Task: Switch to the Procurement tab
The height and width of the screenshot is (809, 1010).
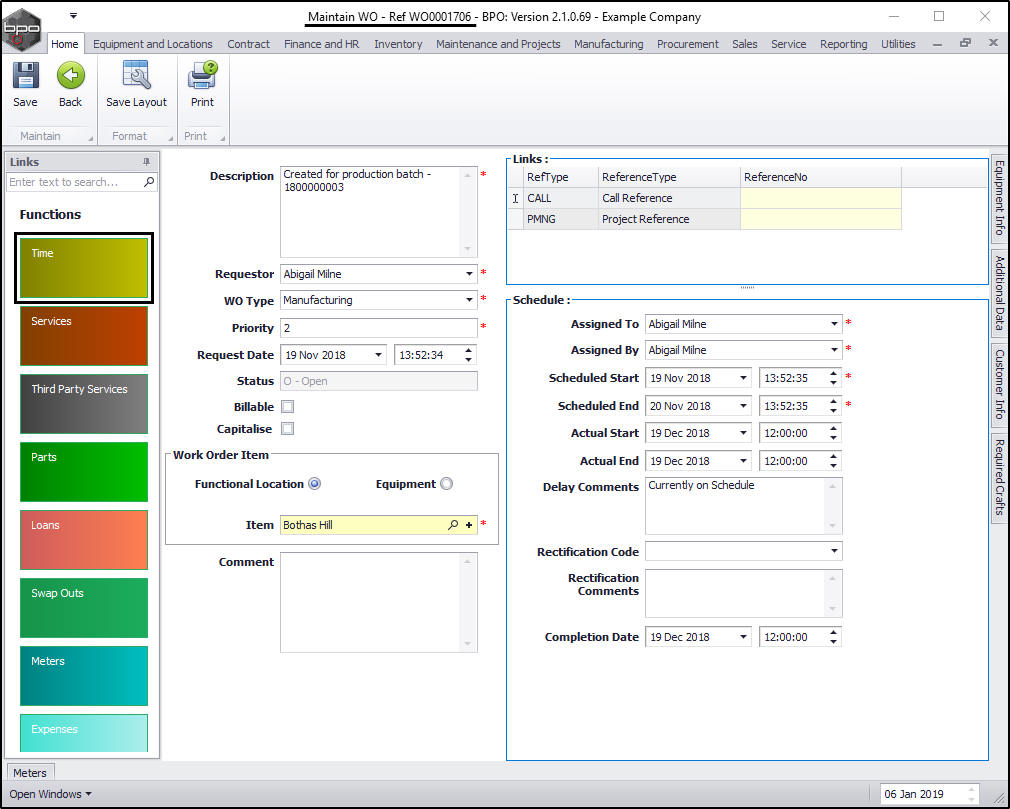Action: tap(687, 44)
